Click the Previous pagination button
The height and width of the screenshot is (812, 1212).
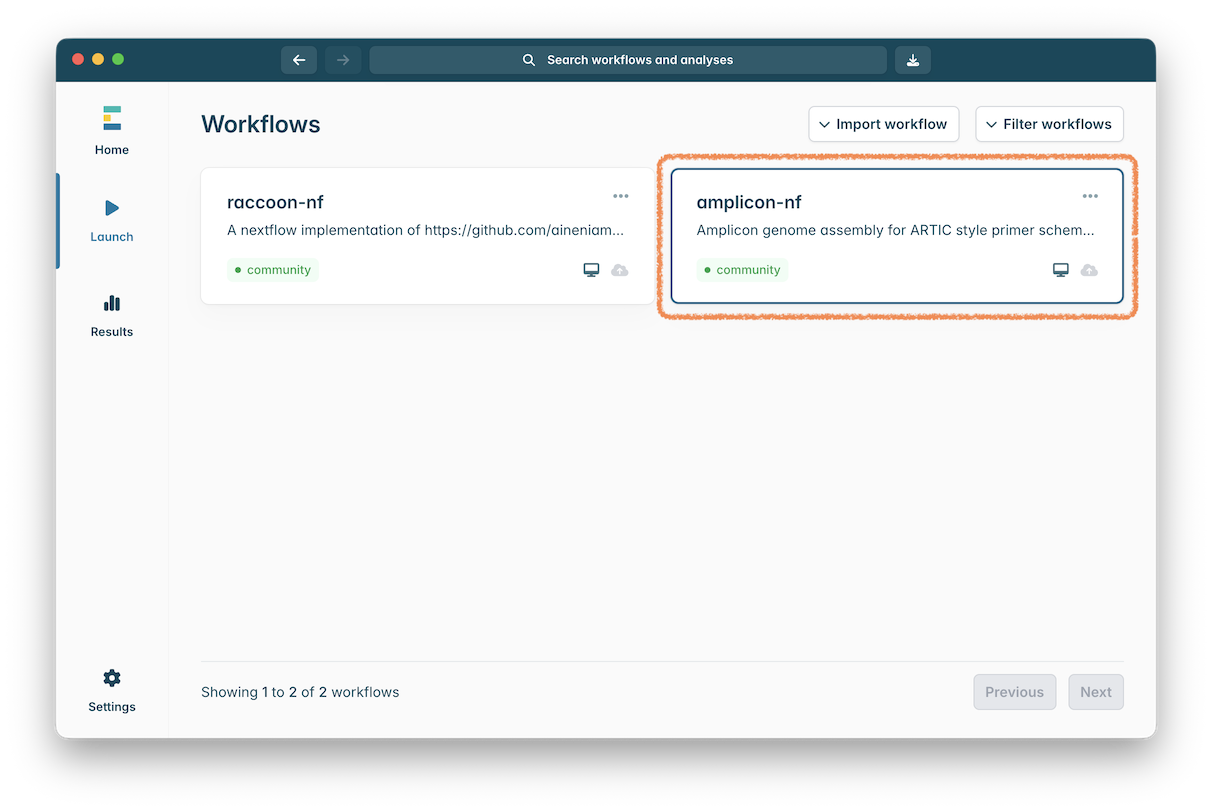1014,692
